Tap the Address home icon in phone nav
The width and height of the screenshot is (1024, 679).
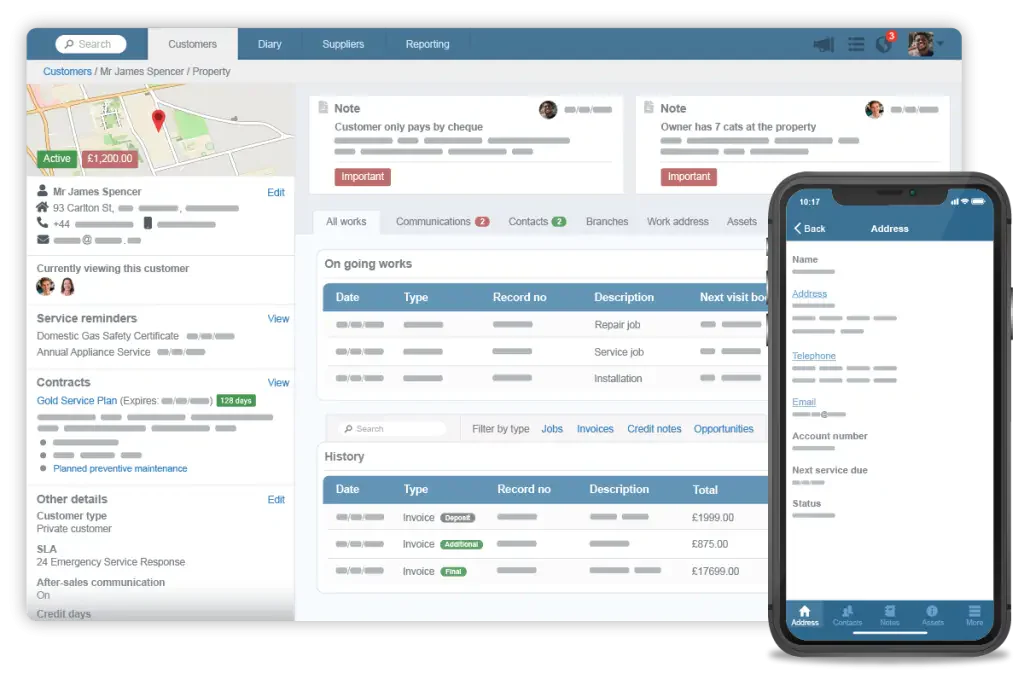[x=805, y=614]
